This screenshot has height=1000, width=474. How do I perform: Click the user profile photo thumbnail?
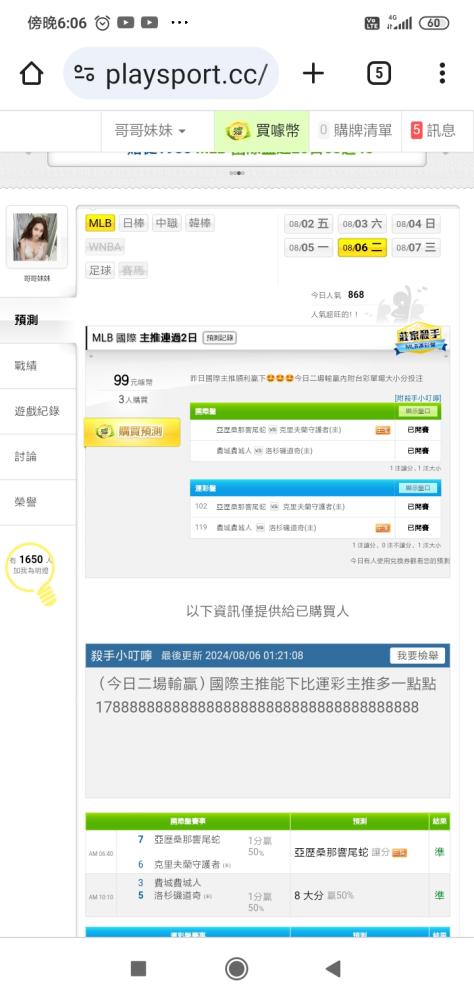pos(35,237)
